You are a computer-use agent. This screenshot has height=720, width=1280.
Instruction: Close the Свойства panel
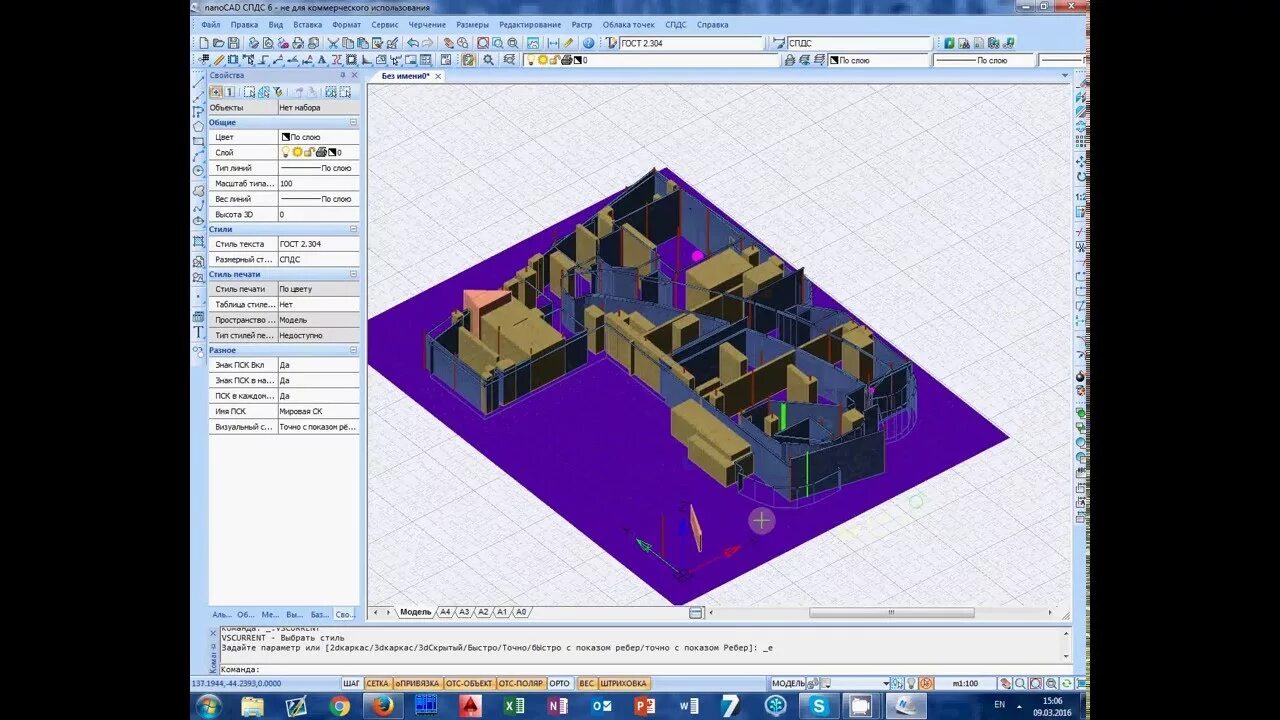click(354, 75)
